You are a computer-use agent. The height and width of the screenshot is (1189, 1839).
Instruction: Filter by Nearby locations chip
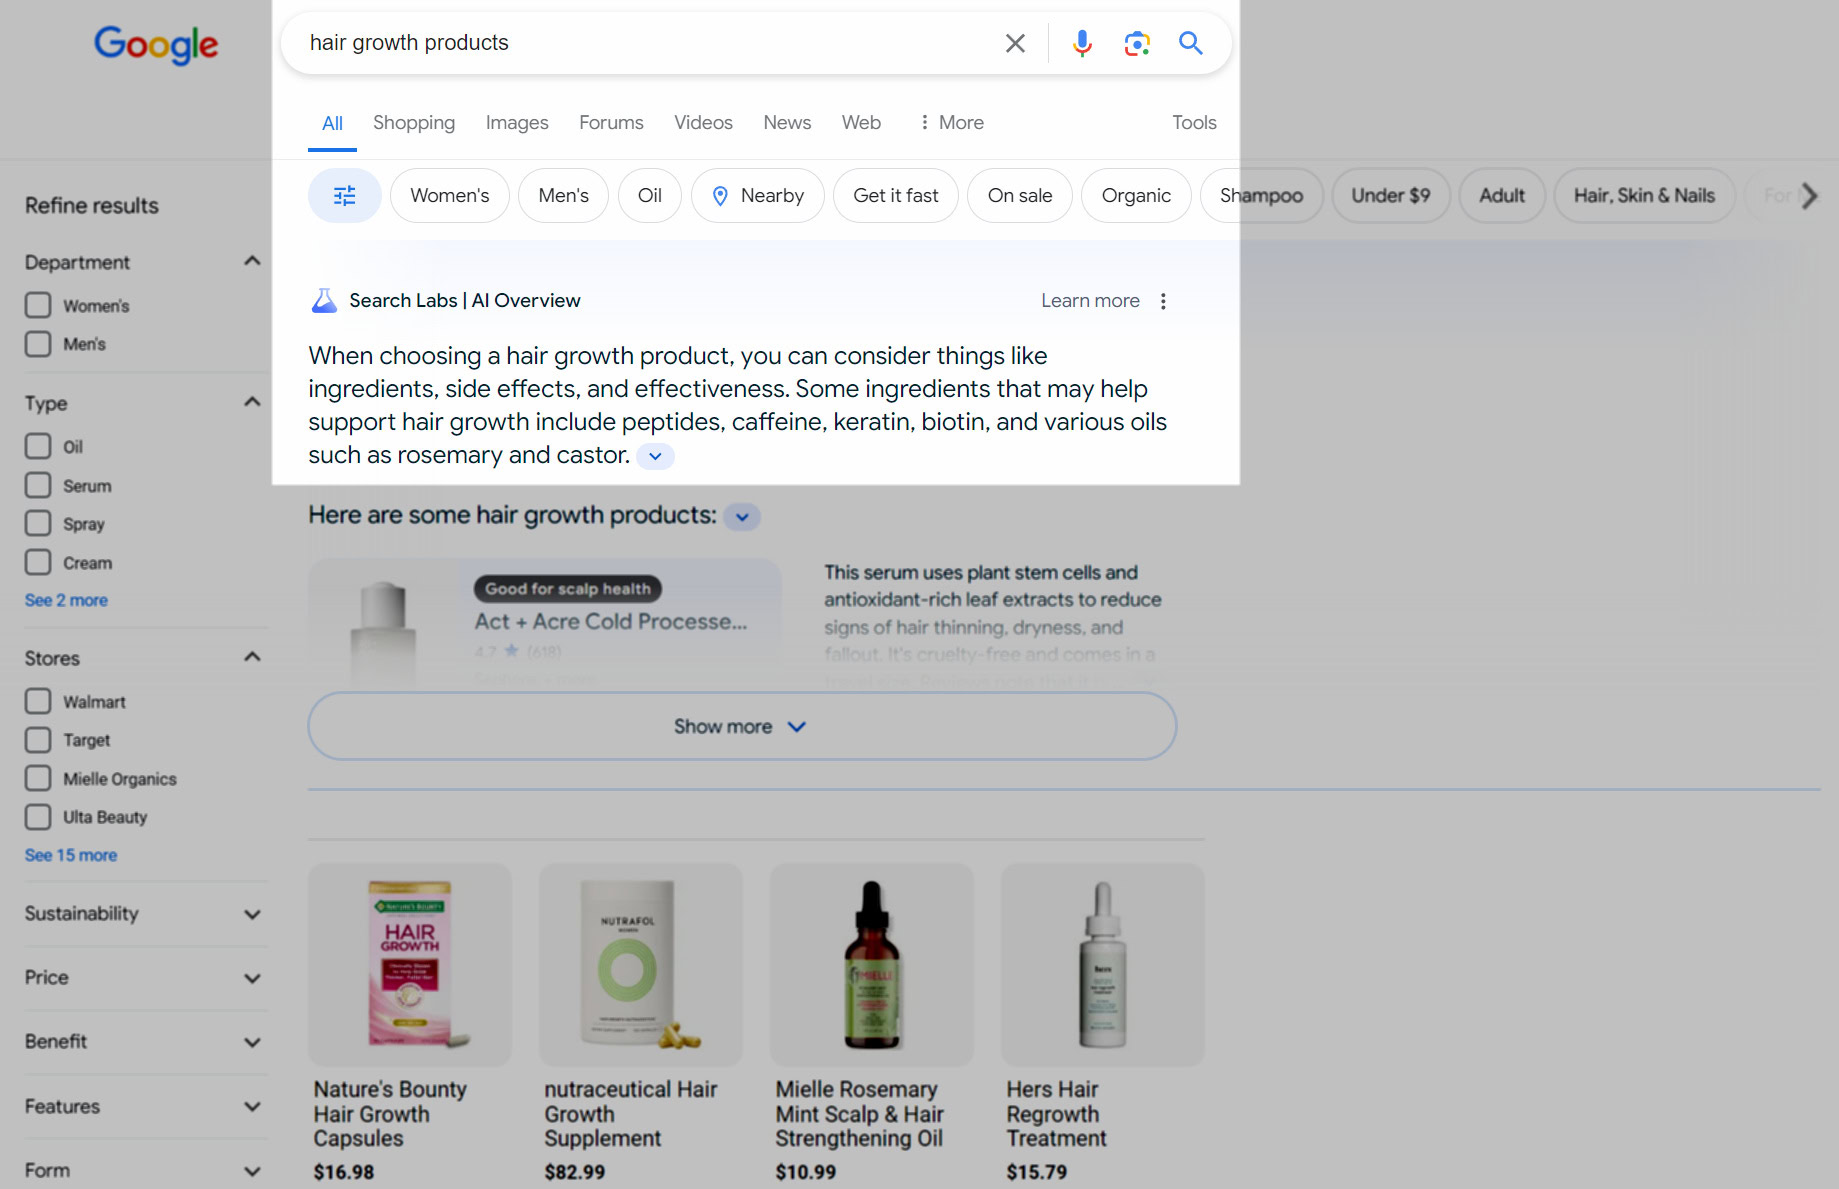tap(757, 196)
